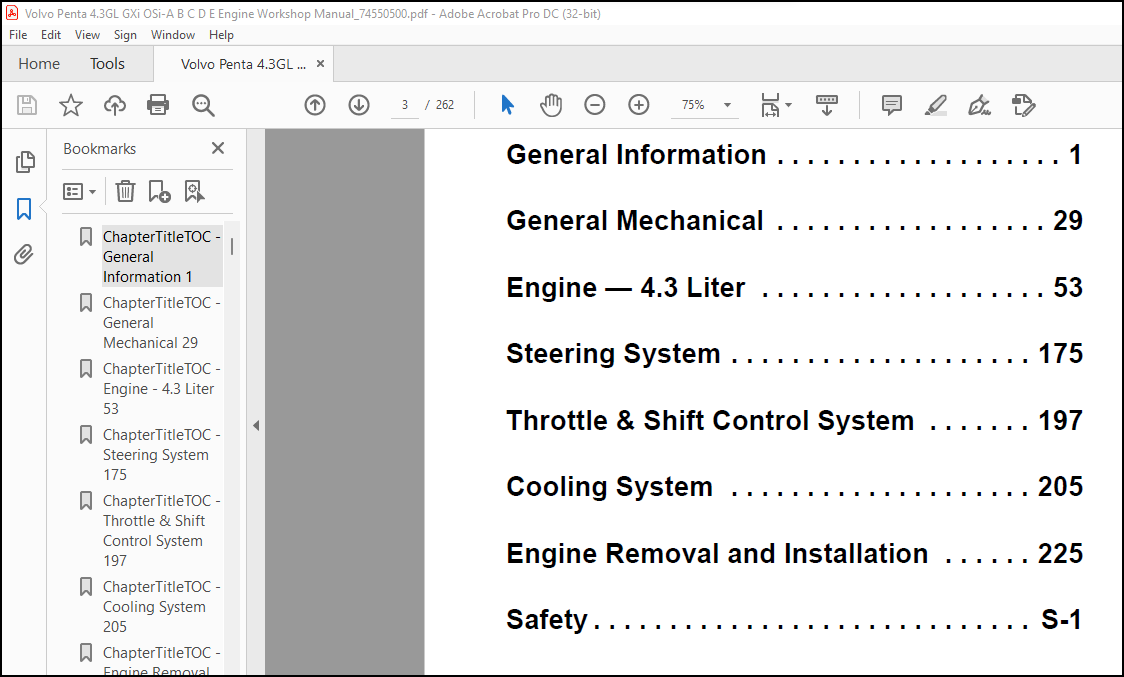
Task: Select Engine - 4.3 Liter 53 bookmark
Action: click(x=161, y=389)
